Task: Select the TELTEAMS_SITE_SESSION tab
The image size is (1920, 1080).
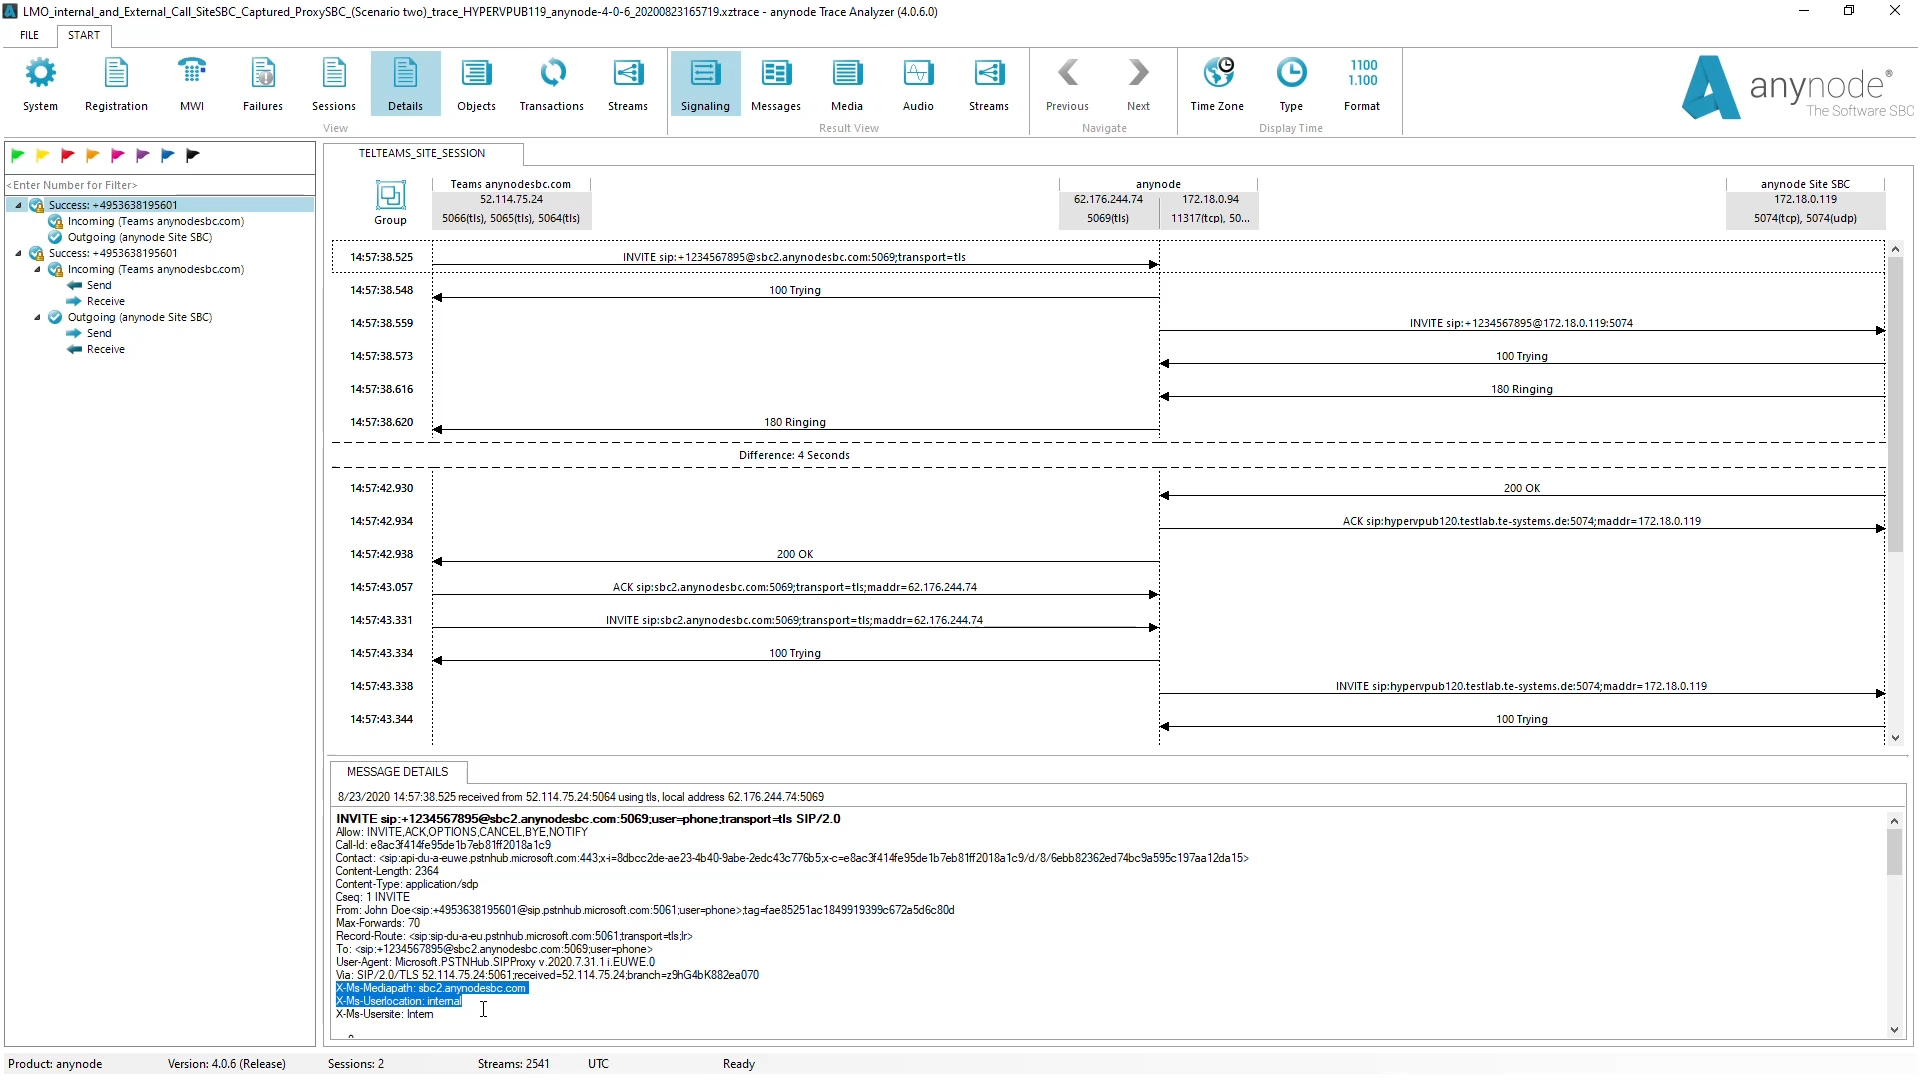Action: coord(422,153)
